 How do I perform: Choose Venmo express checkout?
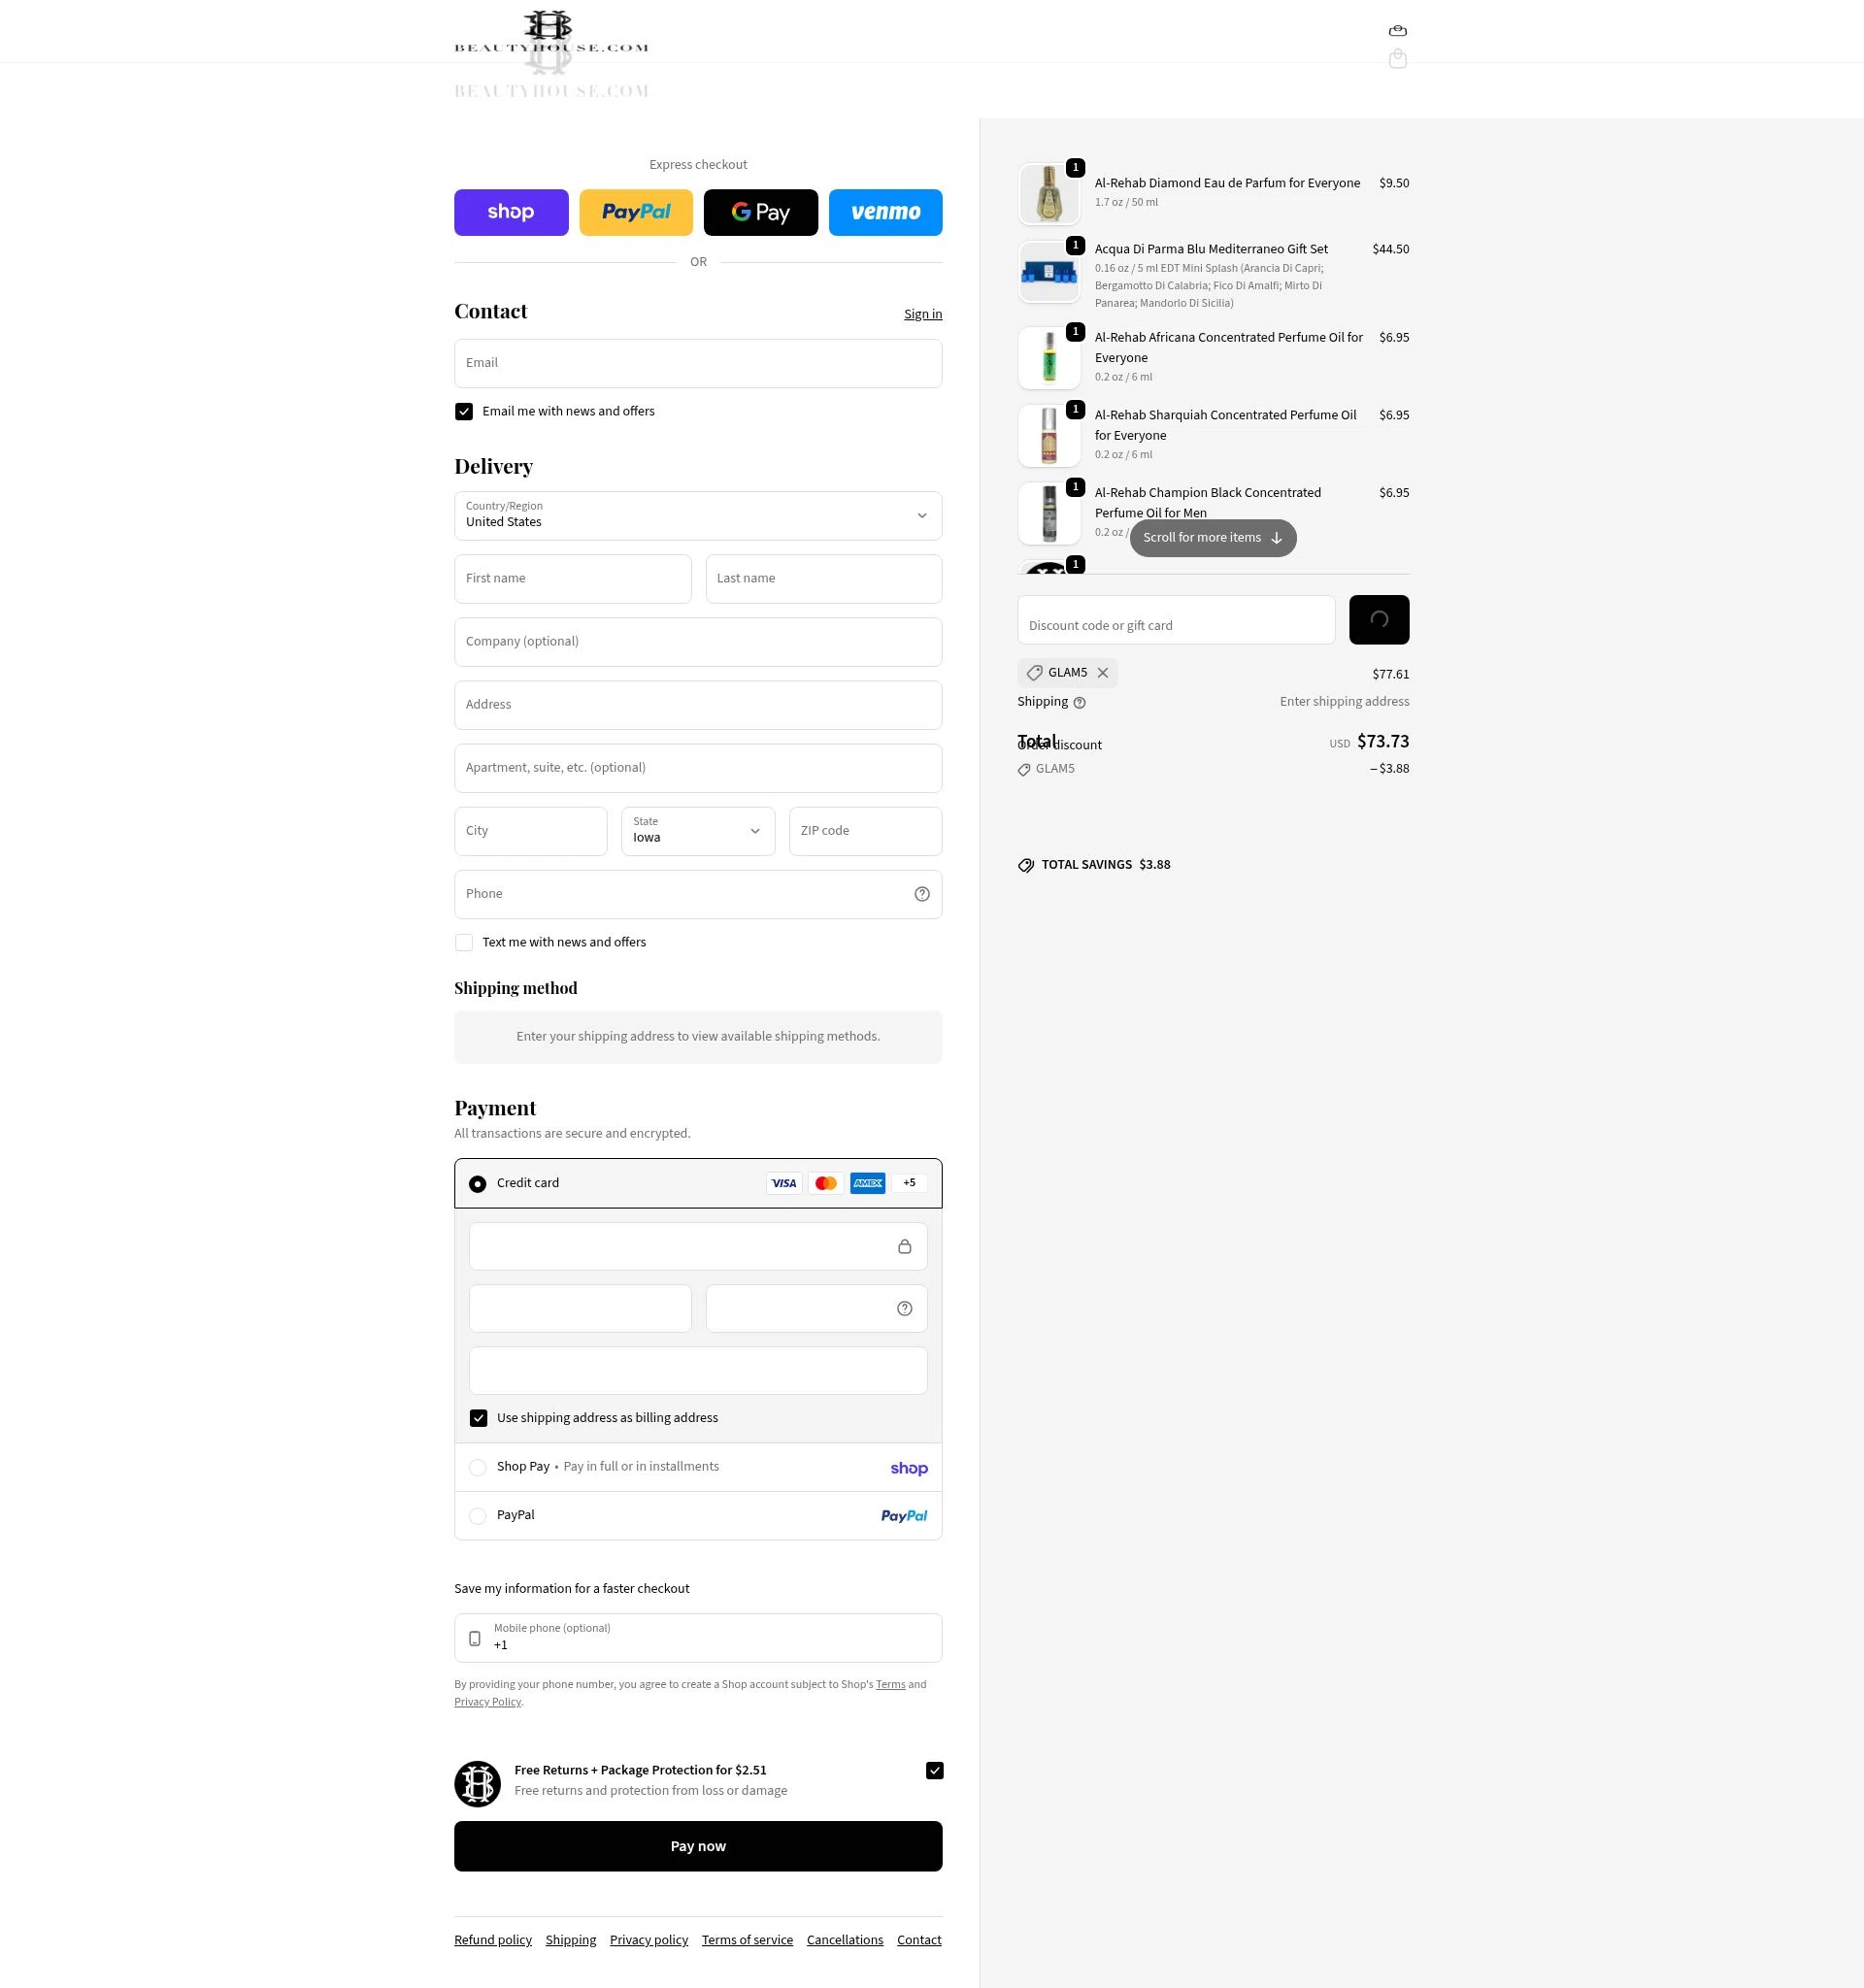(x=885, y=213)
